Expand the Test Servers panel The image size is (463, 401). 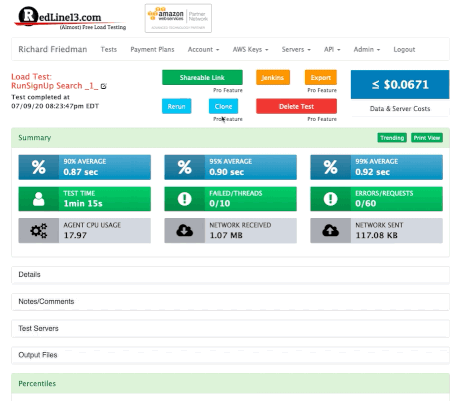pos(230,328)
